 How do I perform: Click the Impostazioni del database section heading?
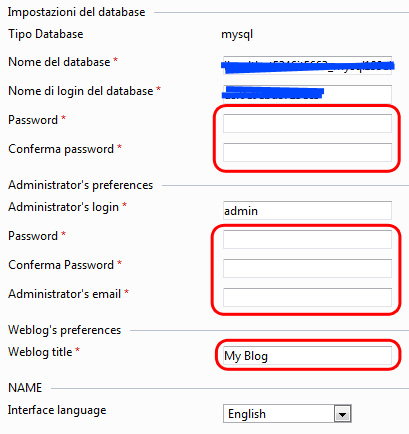(76, 12)
